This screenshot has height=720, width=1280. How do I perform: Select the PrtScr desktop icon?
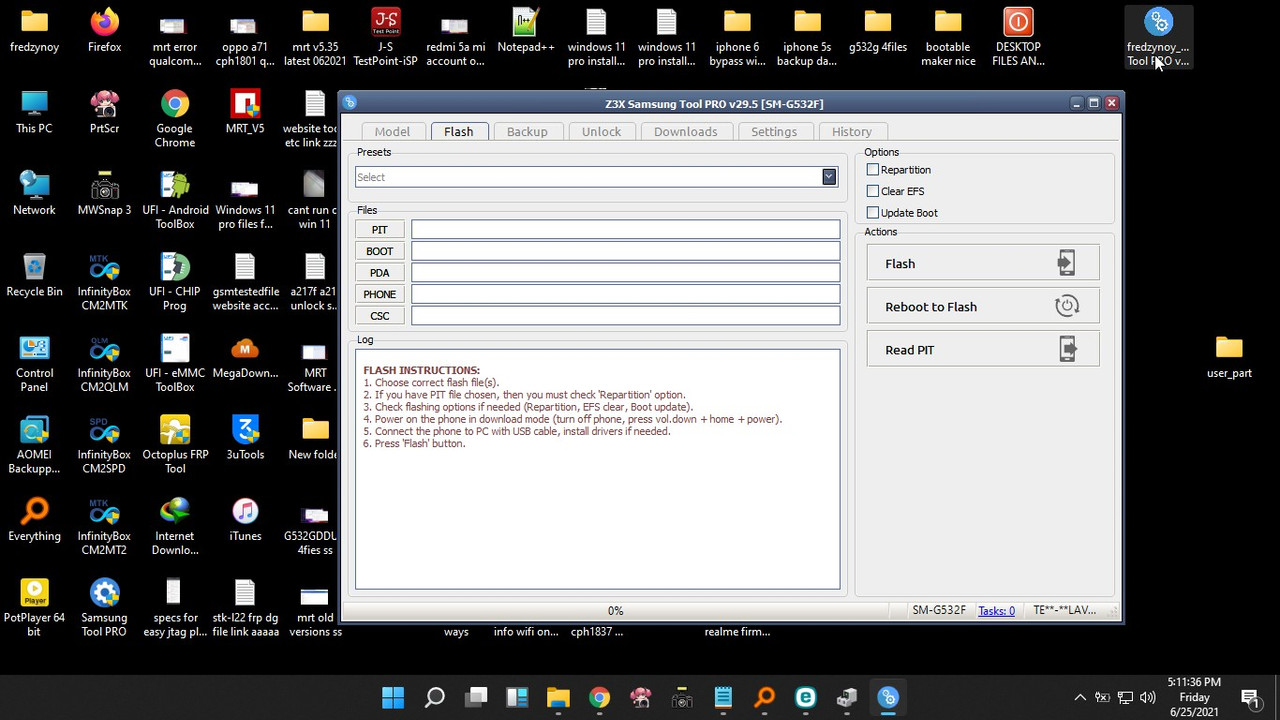(104, 112)
